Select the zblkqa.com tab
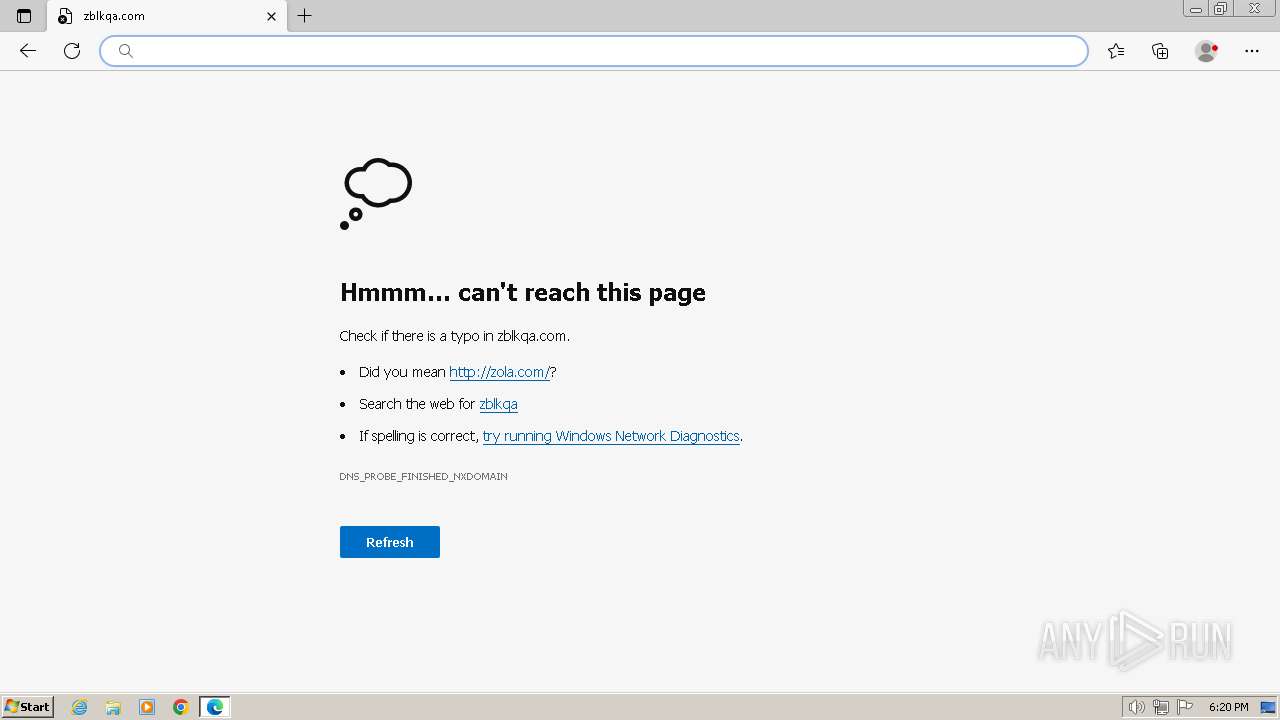Screen dimensions: 1280x720 coord(166,16)
